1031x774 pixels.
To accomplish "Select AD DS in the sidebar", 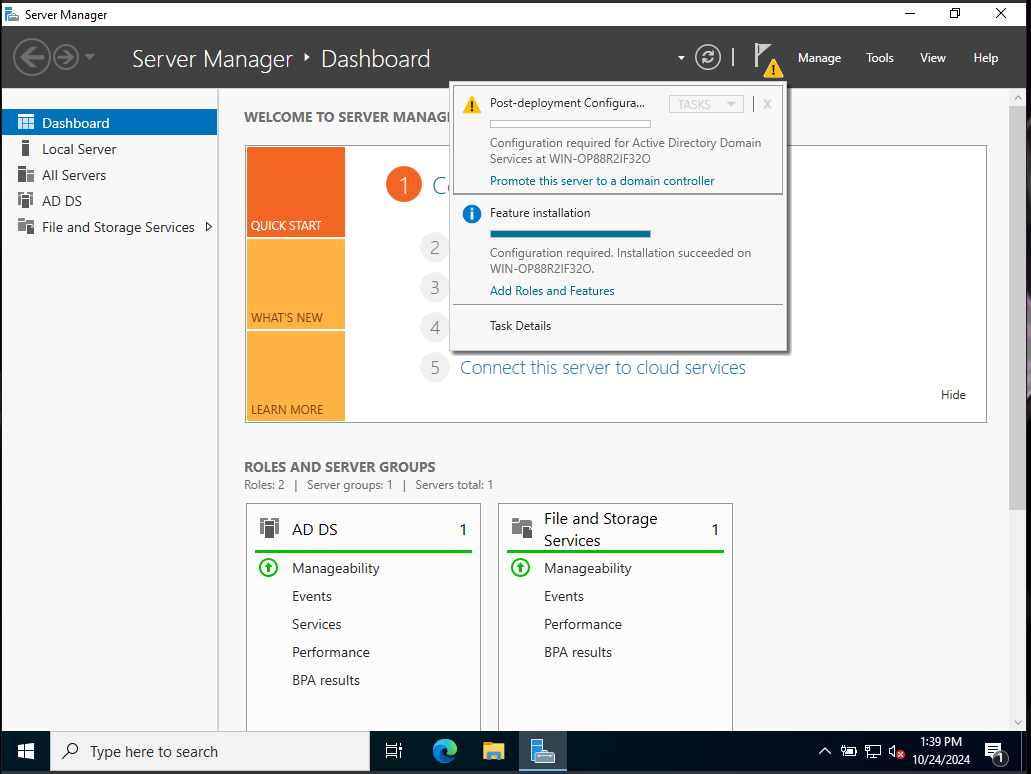I will point(109,201).
